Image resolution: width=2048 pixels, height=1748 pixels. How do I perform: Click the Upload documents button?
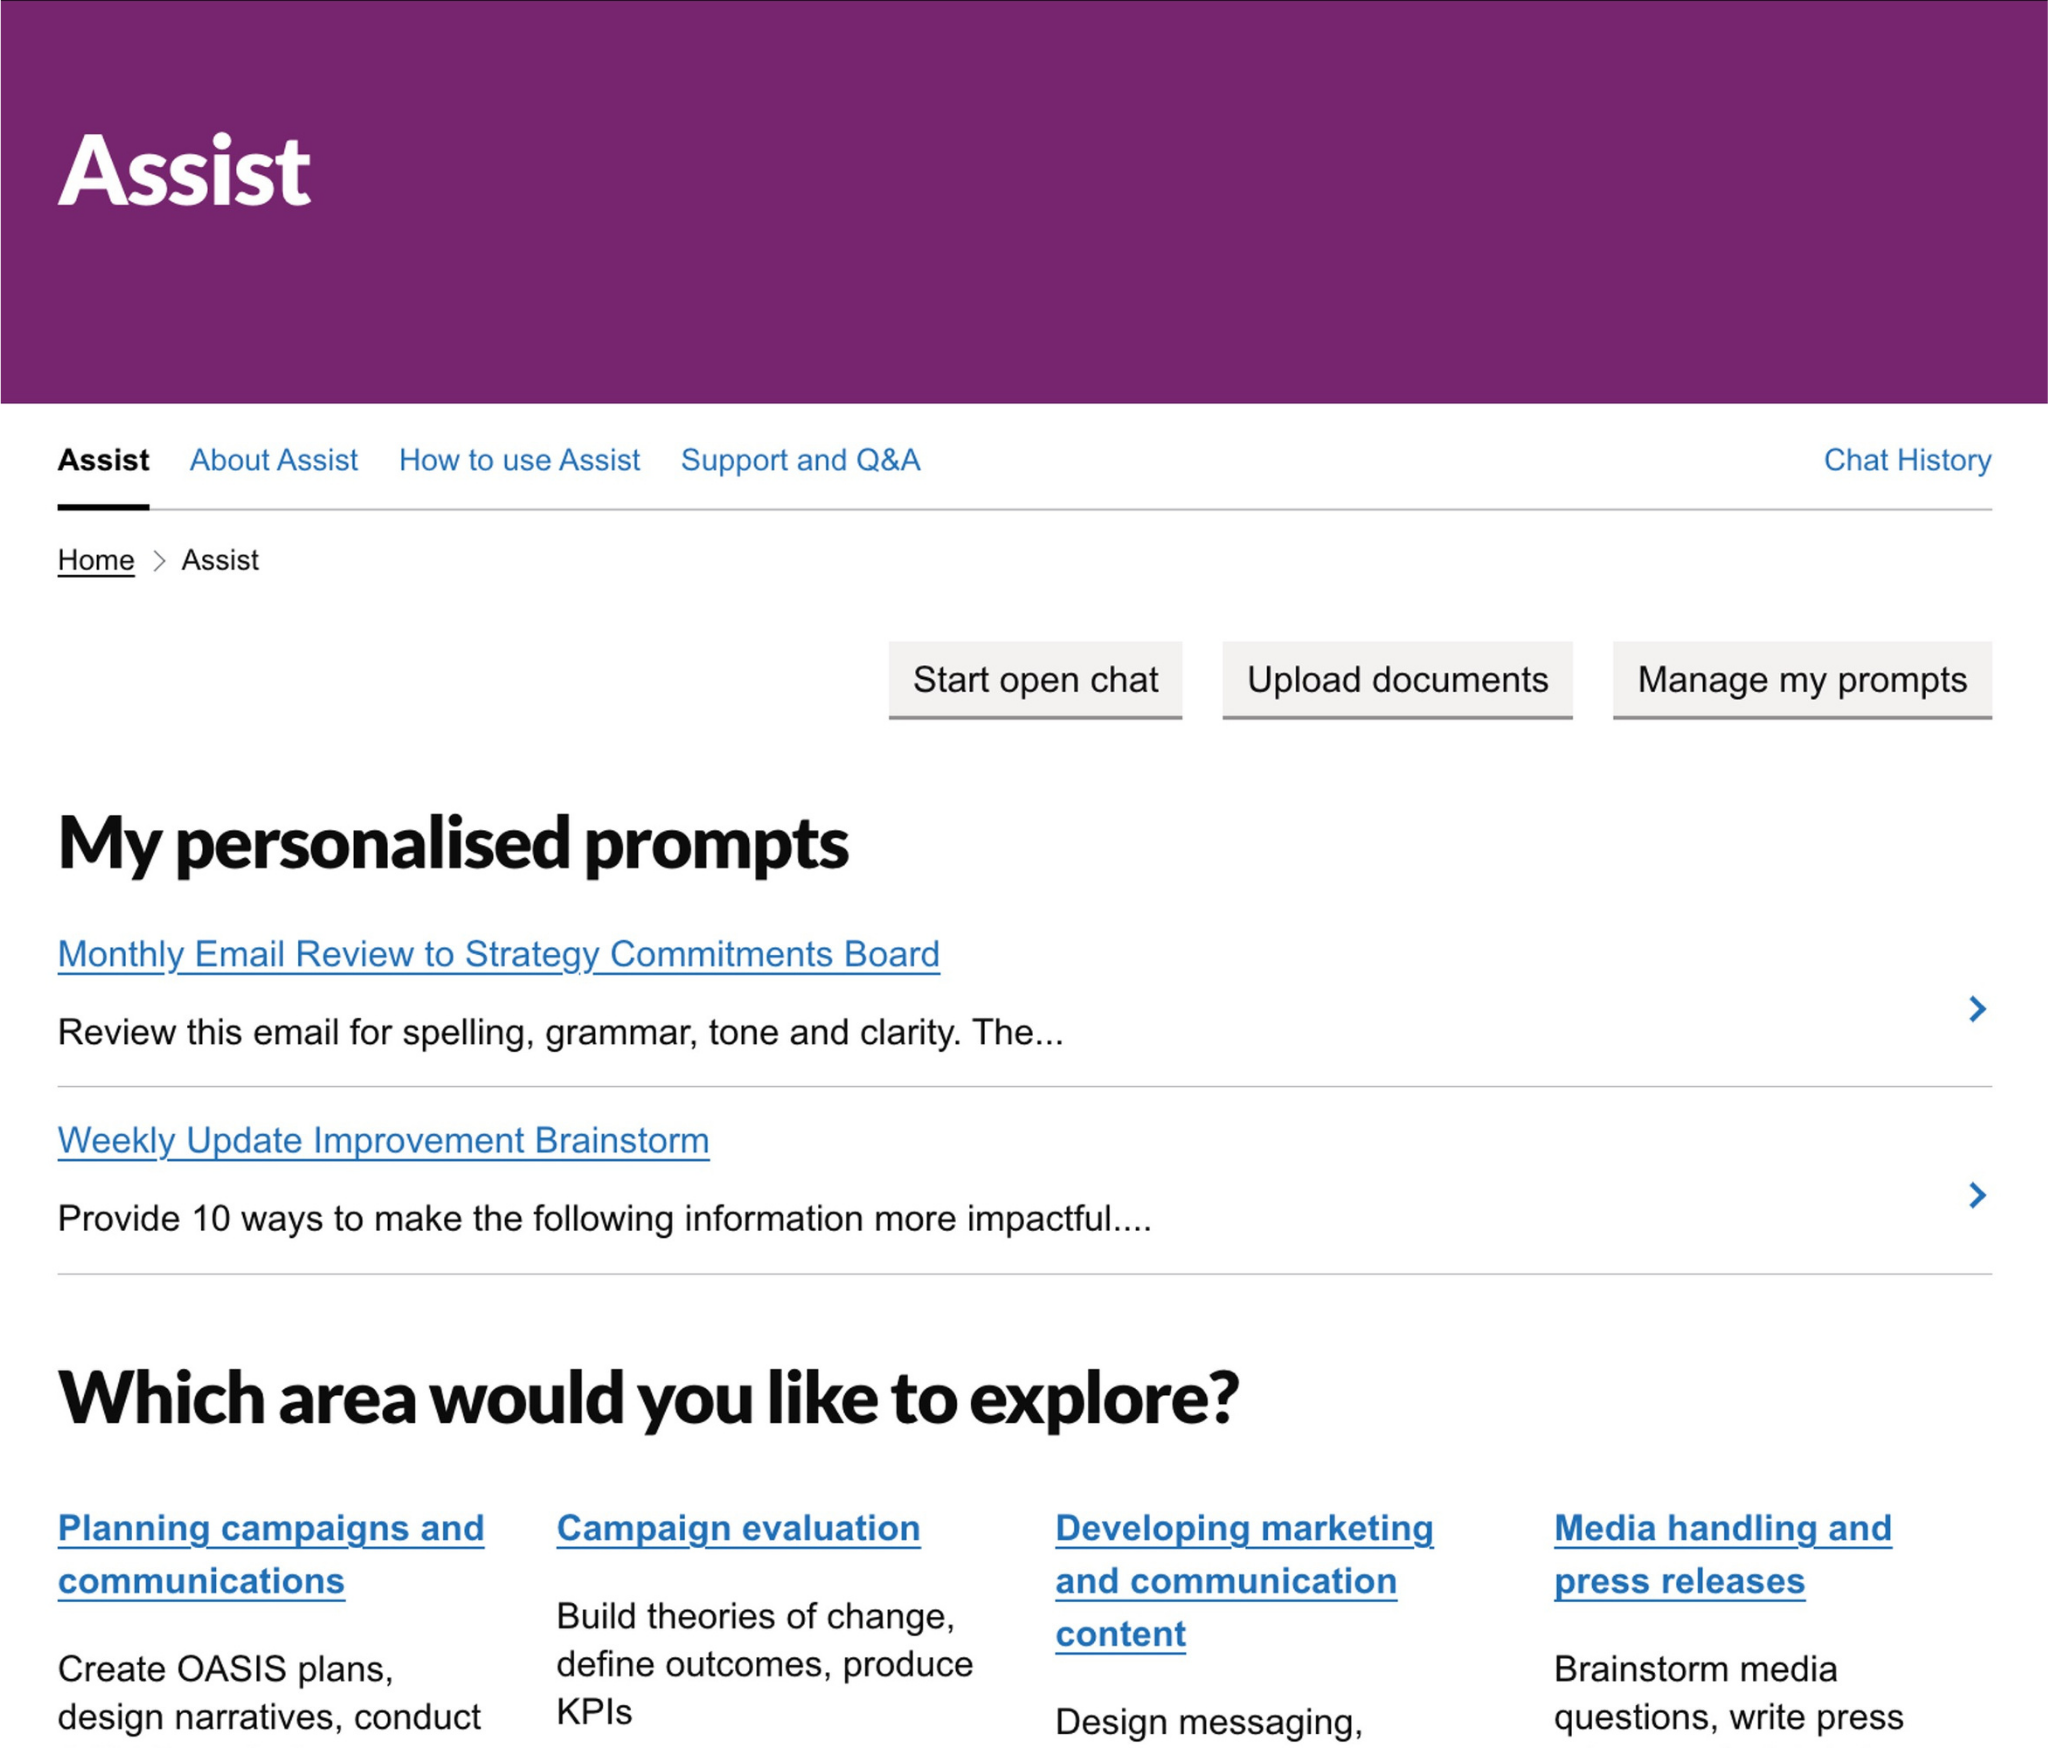click(1396, 680)
